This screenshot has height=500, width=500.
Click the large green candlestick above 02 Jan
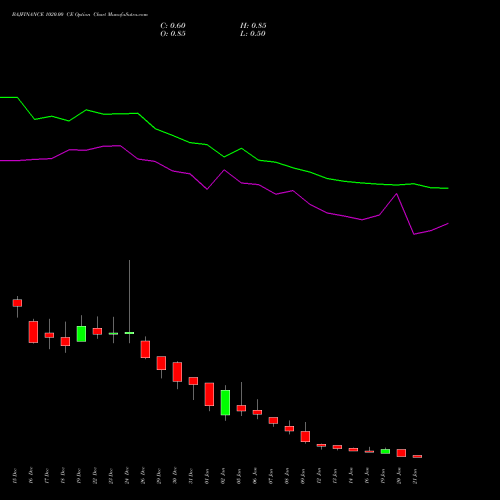click(x=225, y=402)
